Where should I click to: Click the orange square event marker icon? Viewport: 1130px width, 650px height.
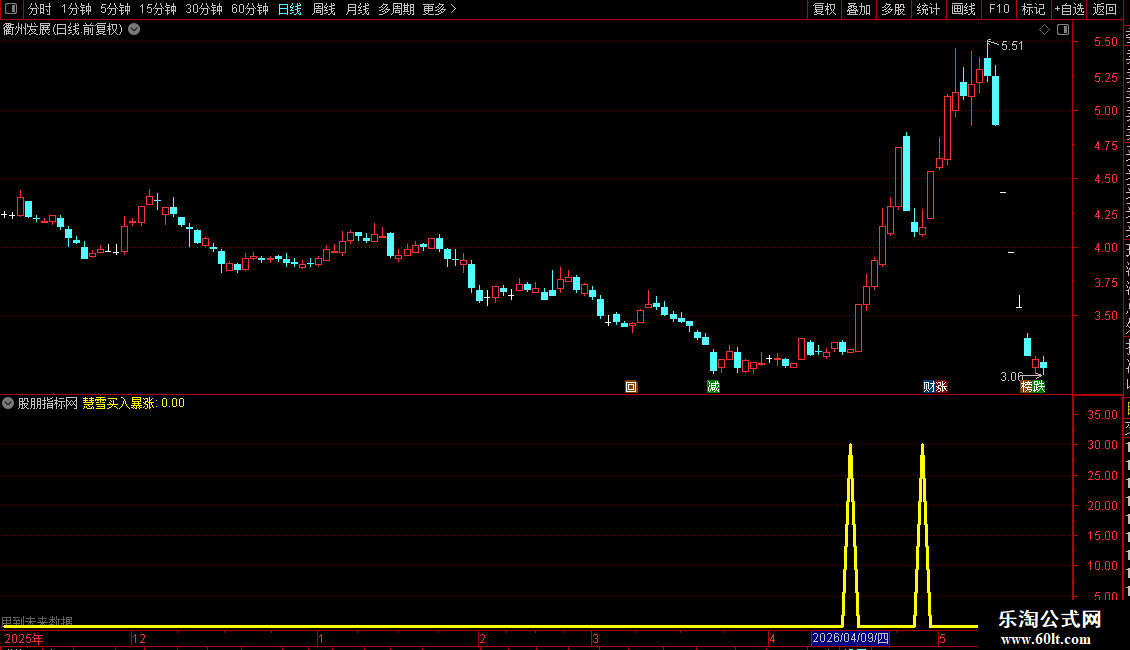point(631,387)
